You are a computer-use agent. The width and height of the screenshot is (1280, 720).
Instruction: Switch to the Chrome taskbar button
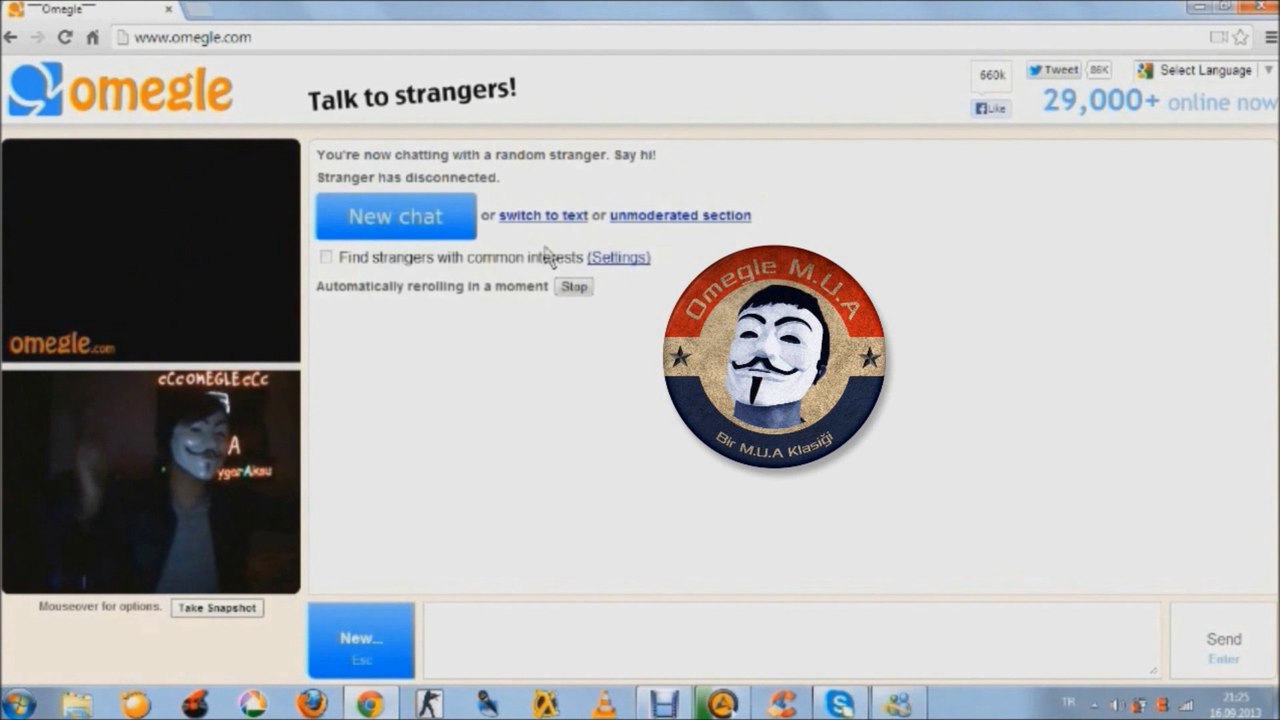coord(370,703)
